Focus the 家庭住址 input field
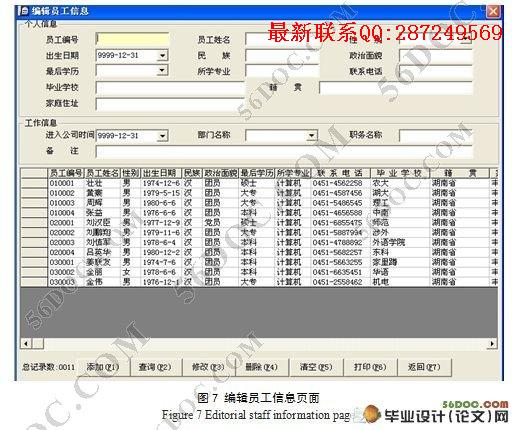The height and width of the screenshot is (430, 517). click(171, 104)
